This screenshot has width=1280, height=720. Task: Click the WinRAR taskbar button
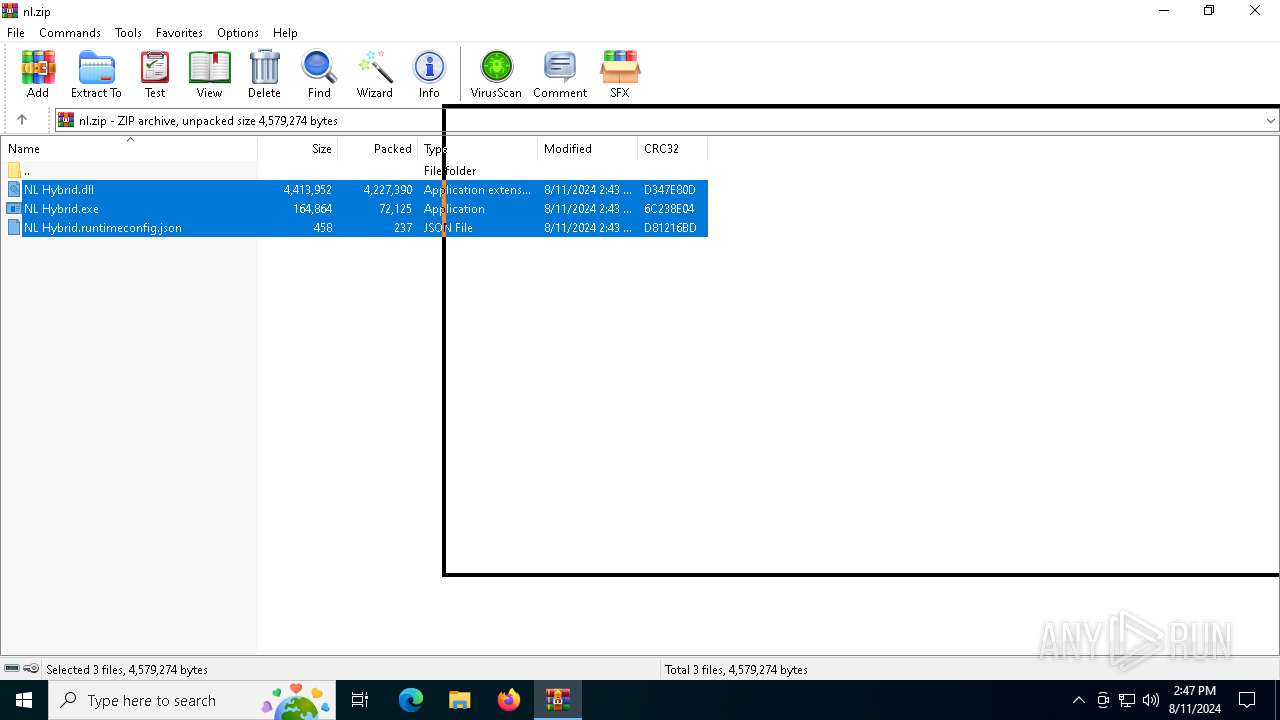(557, 700)
